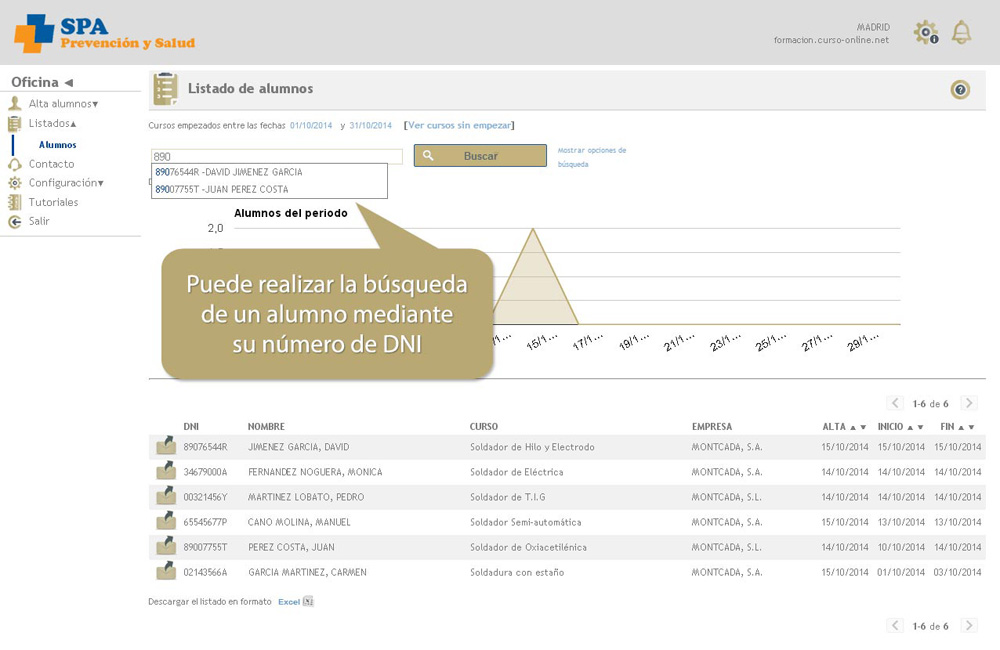Click Mostrar opciones de búsqueda link
The width and height of the screenshot is (1000, 650).
pos(592,157)
